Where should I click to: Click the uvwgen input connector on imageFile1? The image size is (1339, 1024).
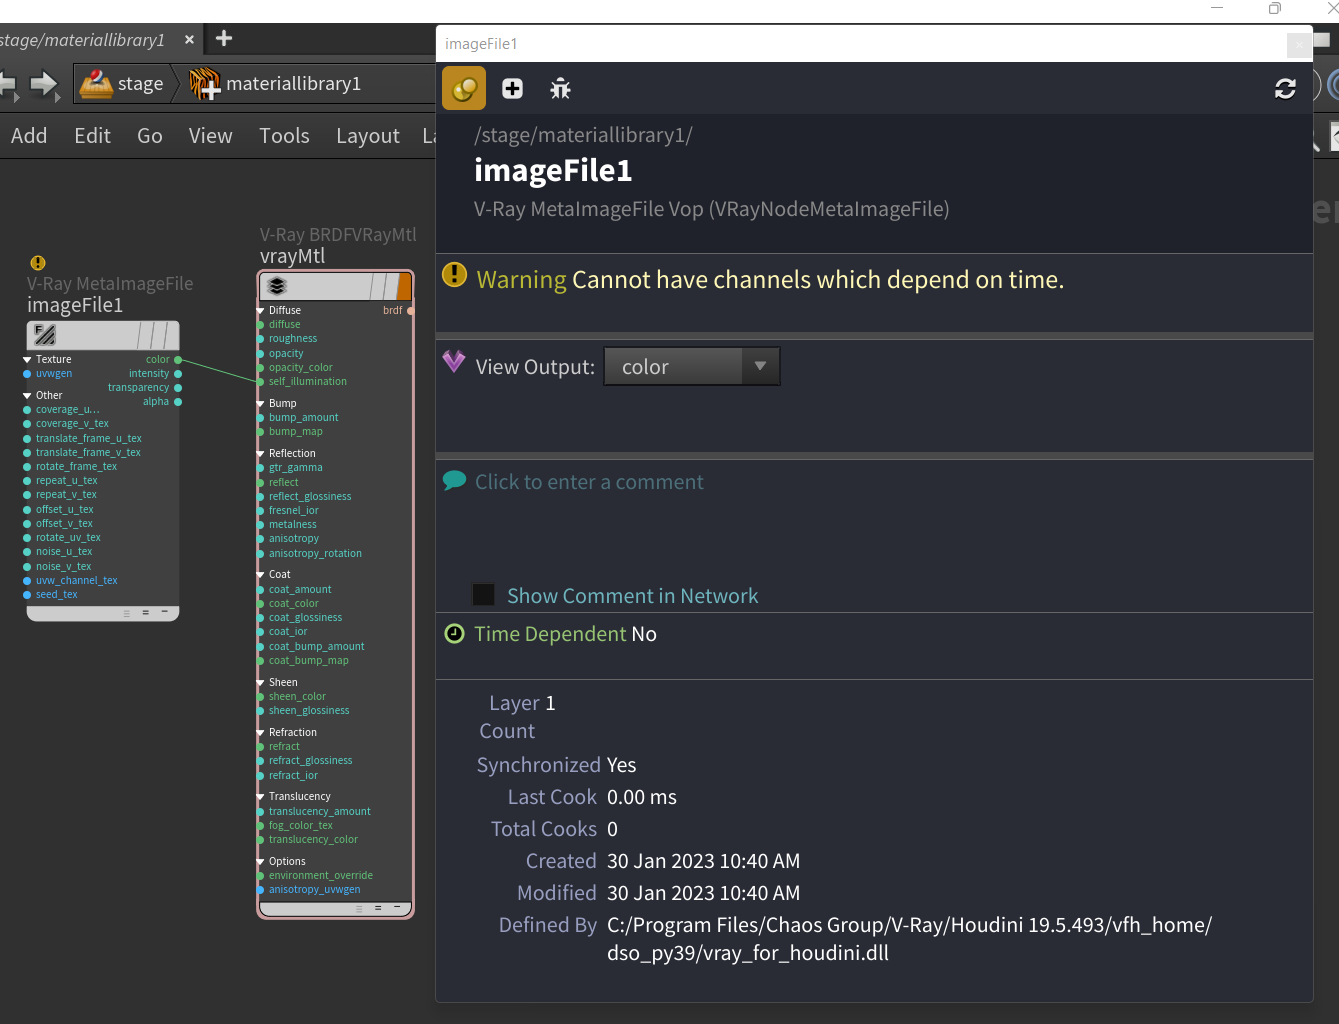pyautogui.click(x=27, y=373)
